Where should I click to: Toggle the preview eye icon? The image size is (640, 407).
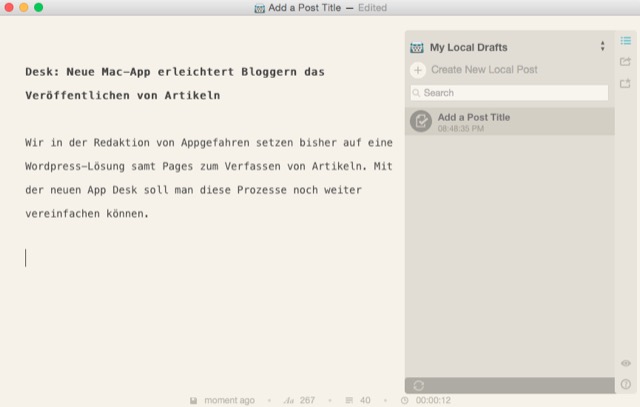coord(626,363)
